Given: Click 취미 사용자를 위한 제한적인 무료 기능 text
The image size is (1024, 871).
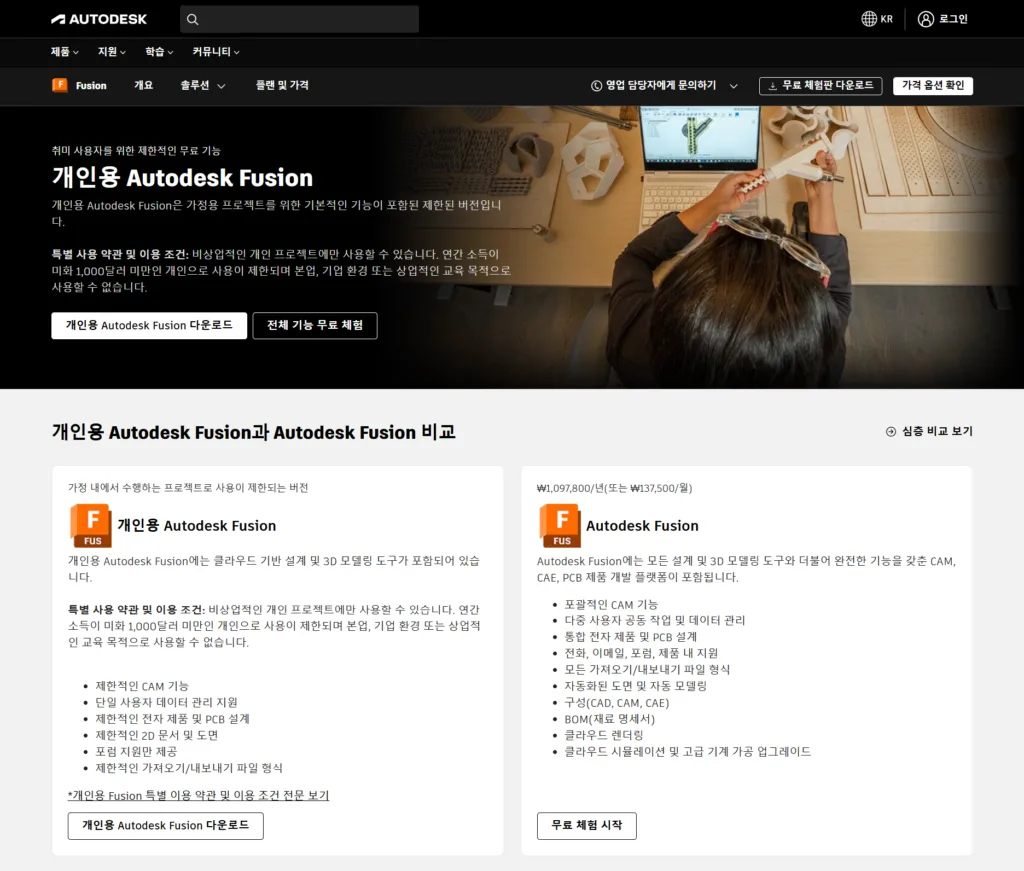Looking at the screenshot, I should pos(136,151).
